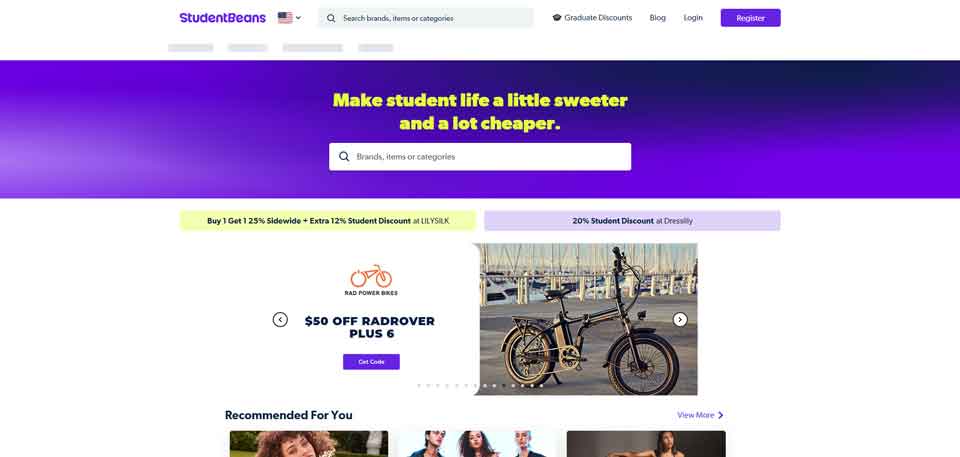The width and height of the screenshot is (960, 457).
Task: Click the Rad Power Bikes logo
Action: (371, 280)
